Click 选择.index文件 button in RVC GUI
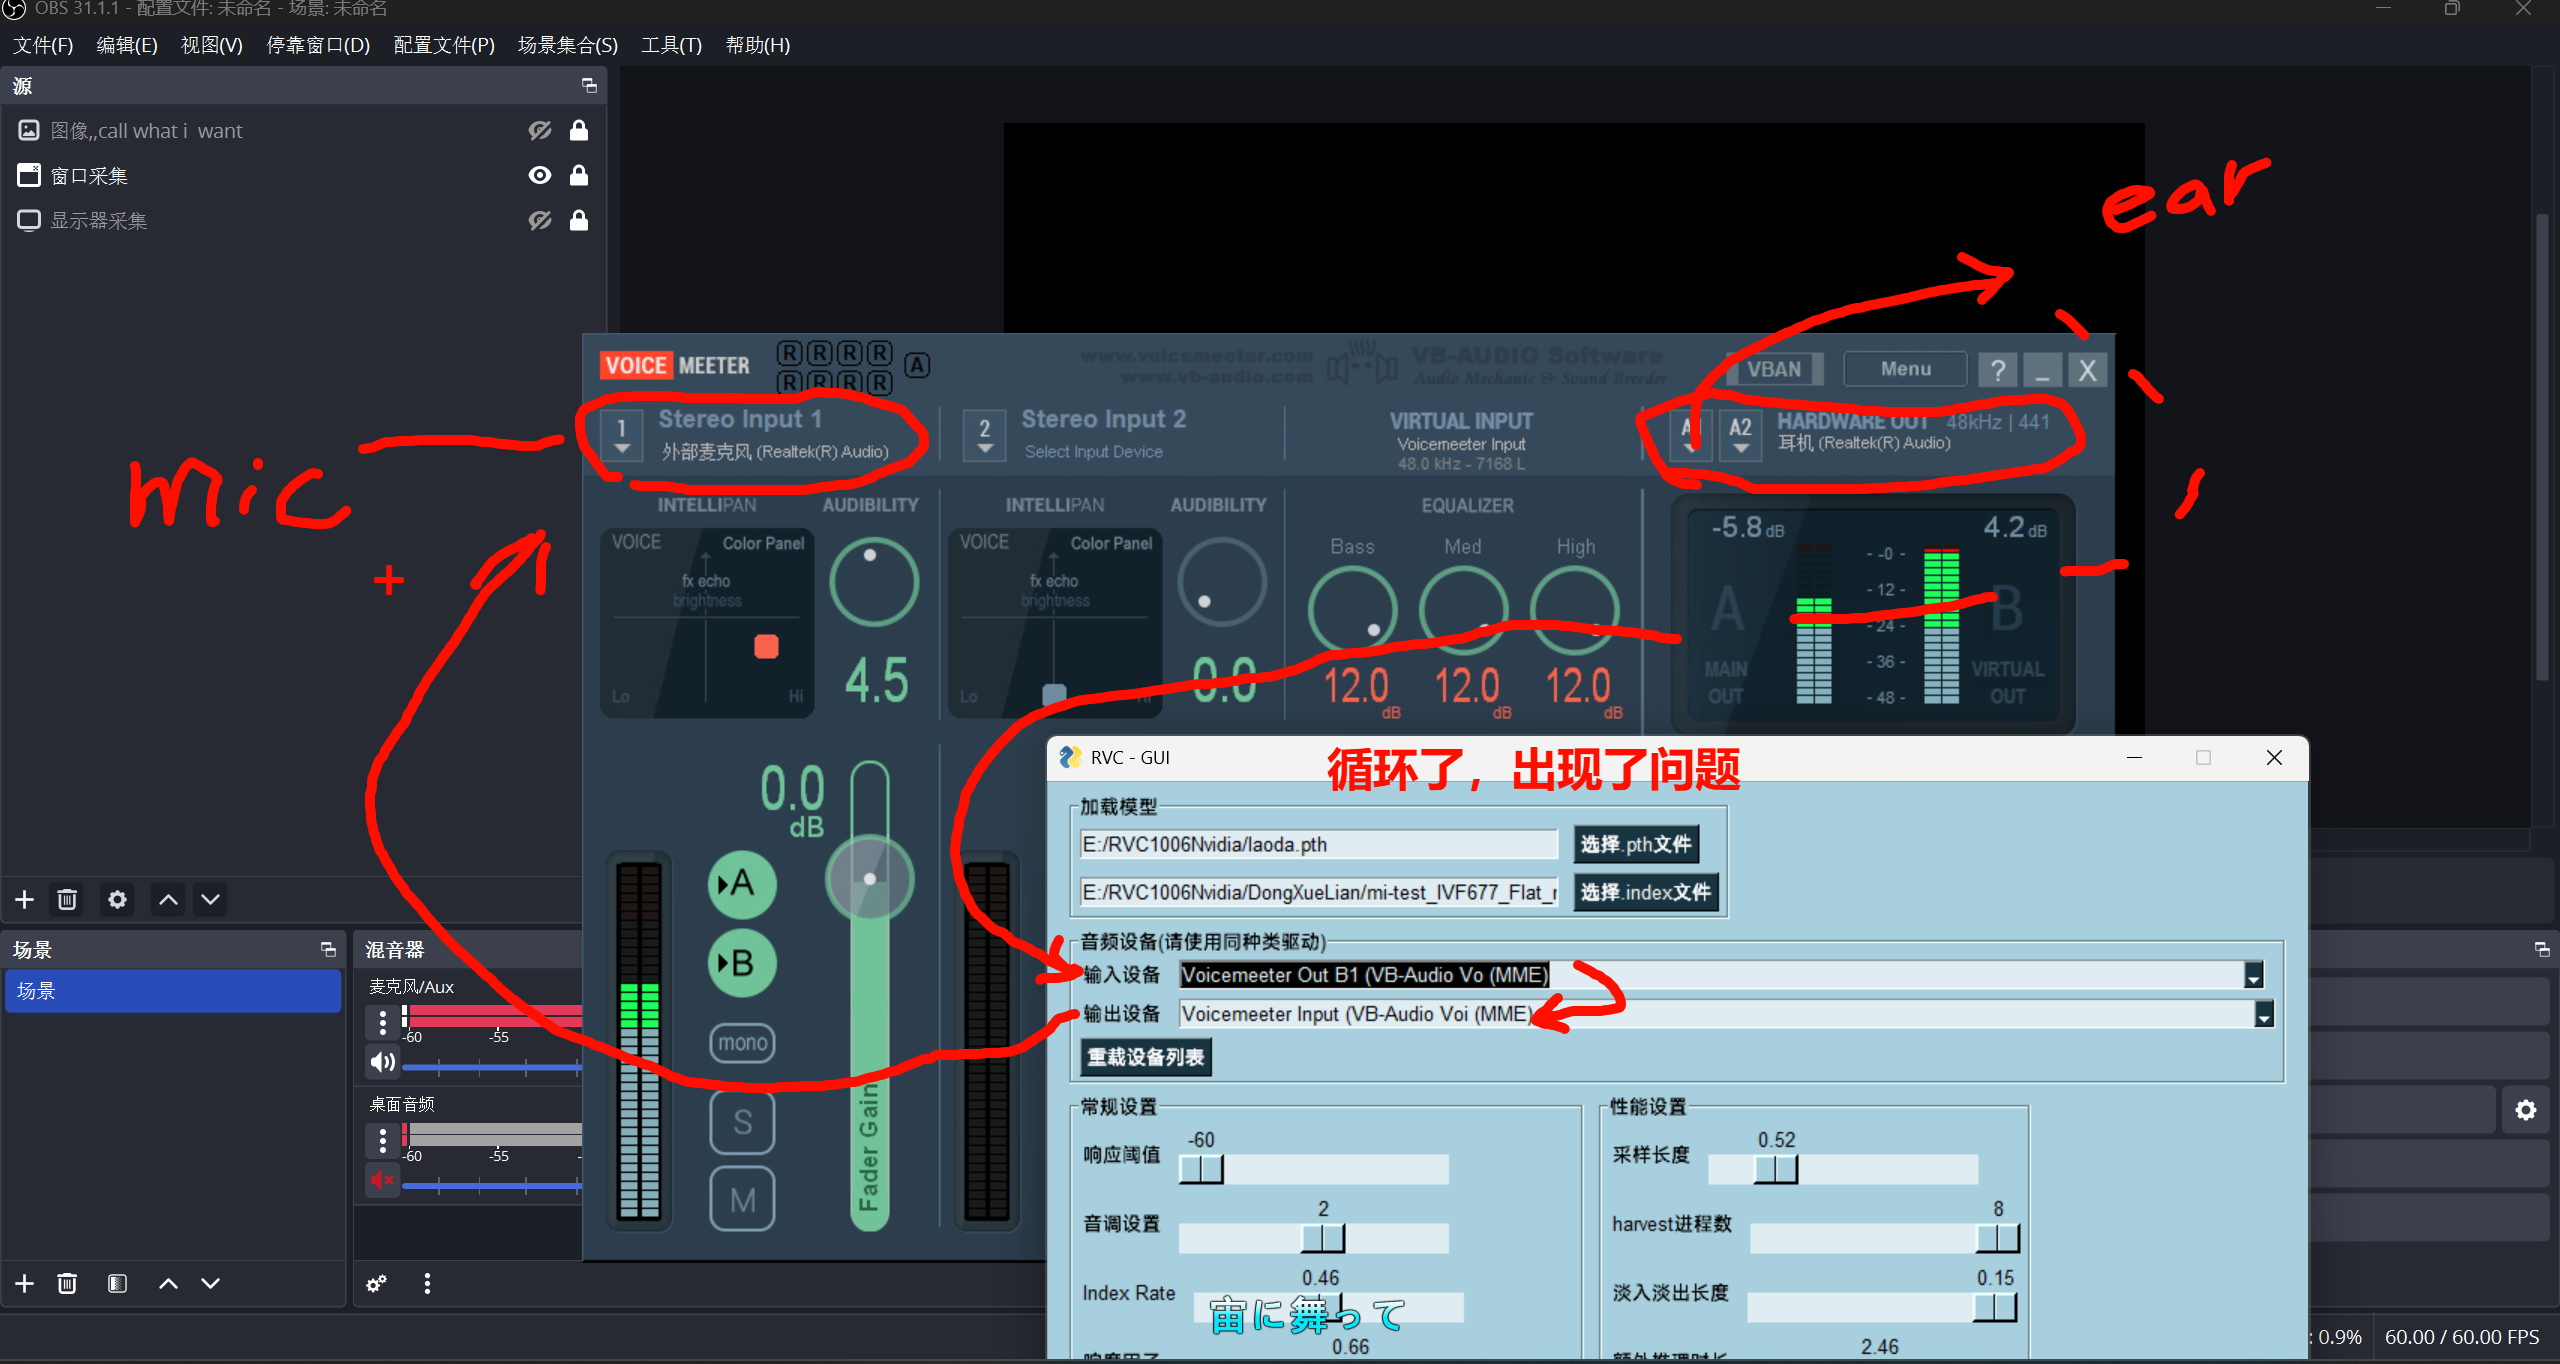Screen dimensions: 2560x1364 click(x=1645, y=892)
